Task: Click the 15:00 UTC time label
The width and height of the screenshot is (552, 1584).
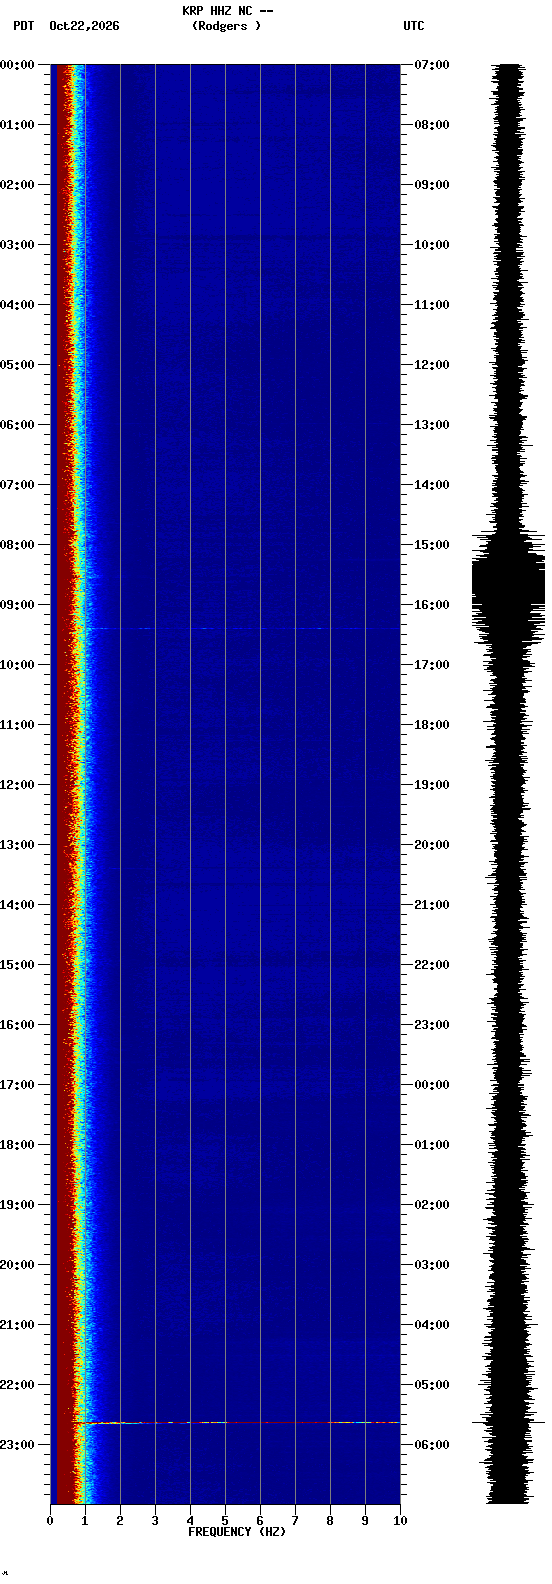Action: point(432,545)
